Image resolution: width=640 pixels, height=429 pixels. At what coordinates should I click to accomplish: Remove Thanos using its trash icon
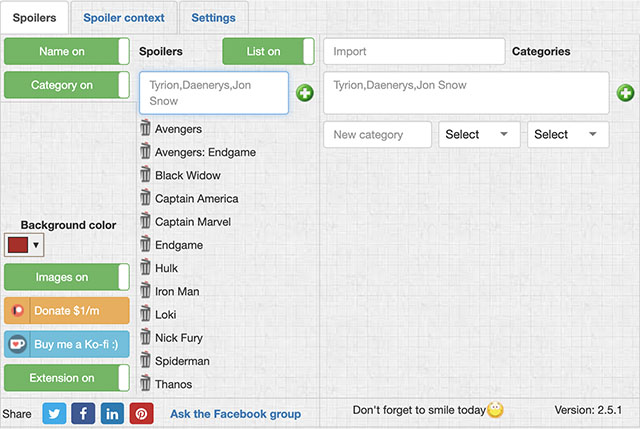point(145,384)
